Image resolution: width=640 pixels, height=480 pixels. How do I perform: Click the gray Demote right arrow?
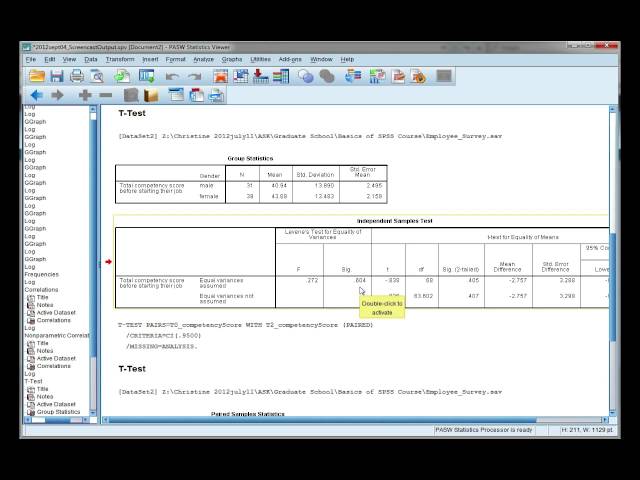(57, 95)
